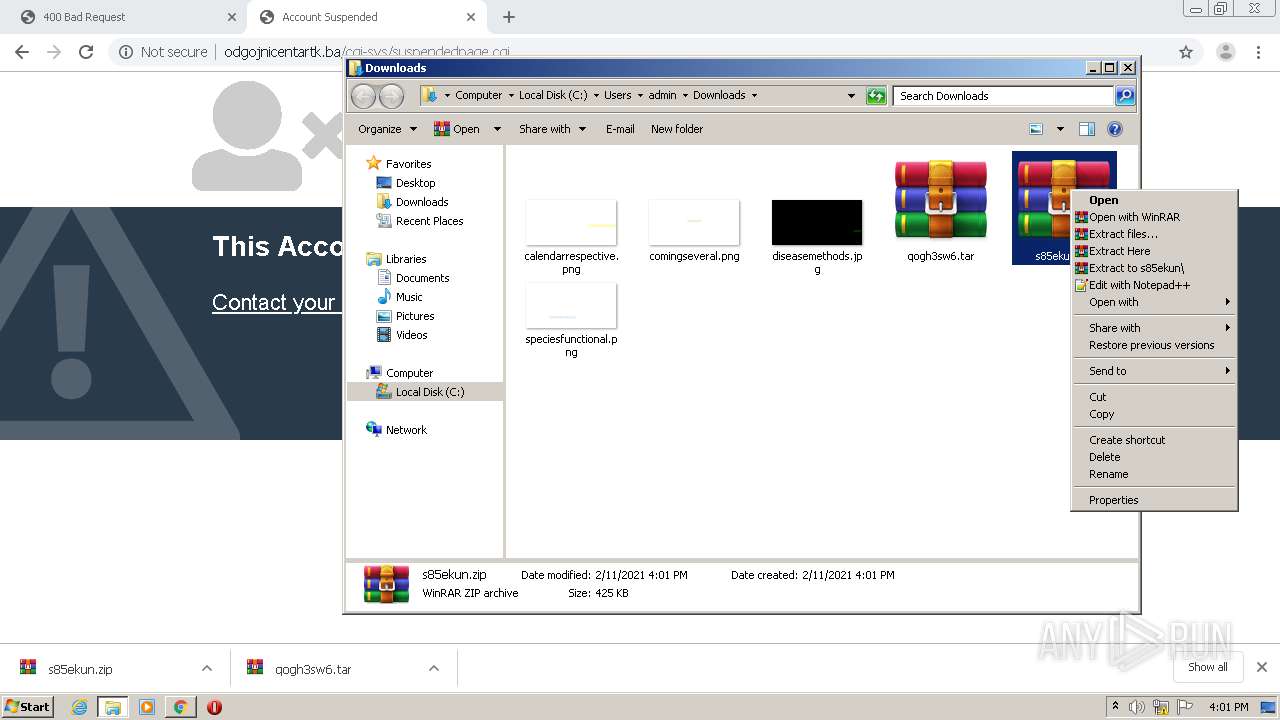Open Internet Explorer from taskbar
The width and height of the screenshot is (1280, 720).
click(79, 707)
